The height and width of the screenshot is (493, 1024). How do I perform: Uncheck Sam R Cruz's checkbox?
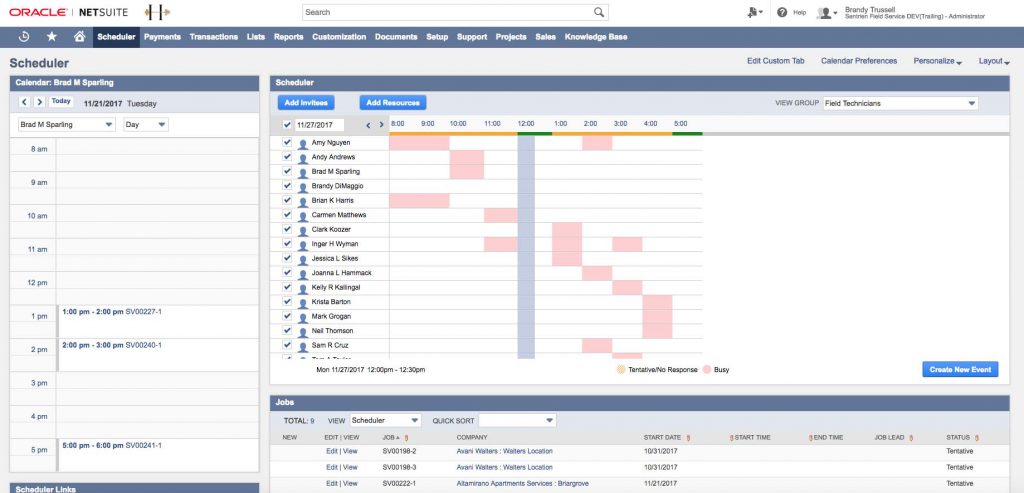point(287,344)
